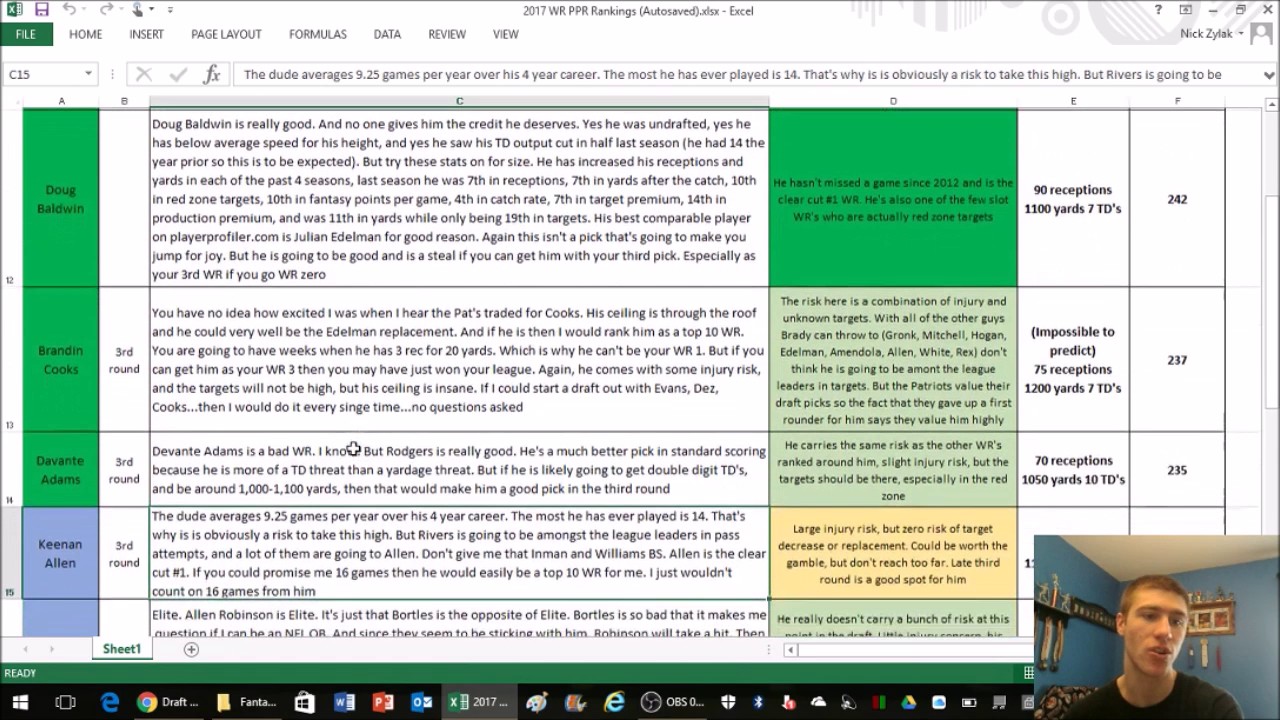Image resolution: width=1280 pixels, height=720 pixels.
Task: Open the Customize Quick Access Toolbar arrow
Action: 170,10
